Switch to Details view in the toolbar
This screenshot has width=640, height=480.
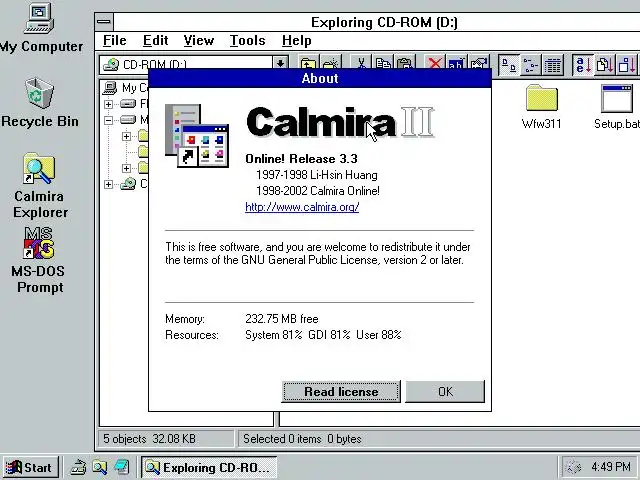(553, 65)
